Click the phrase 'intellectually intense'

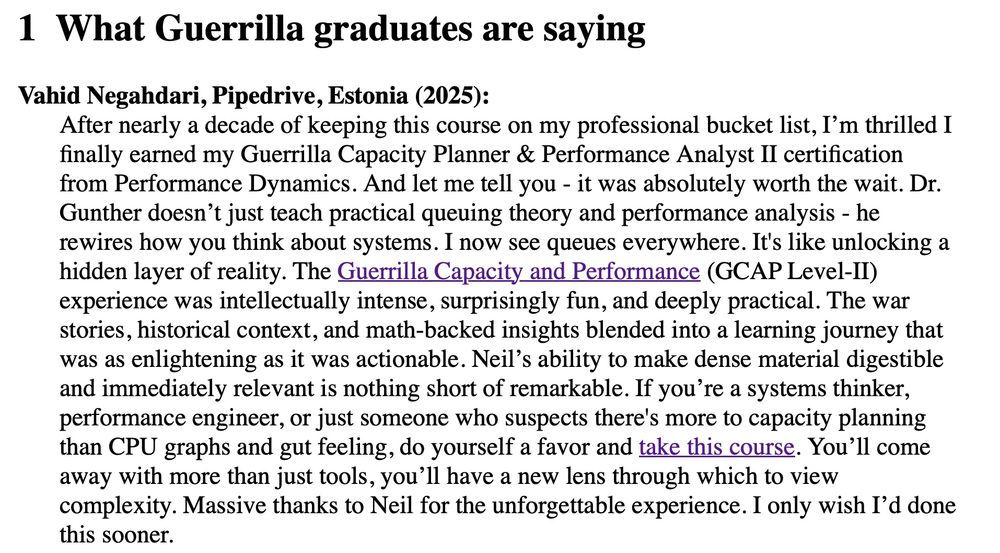tap(329, 300)
